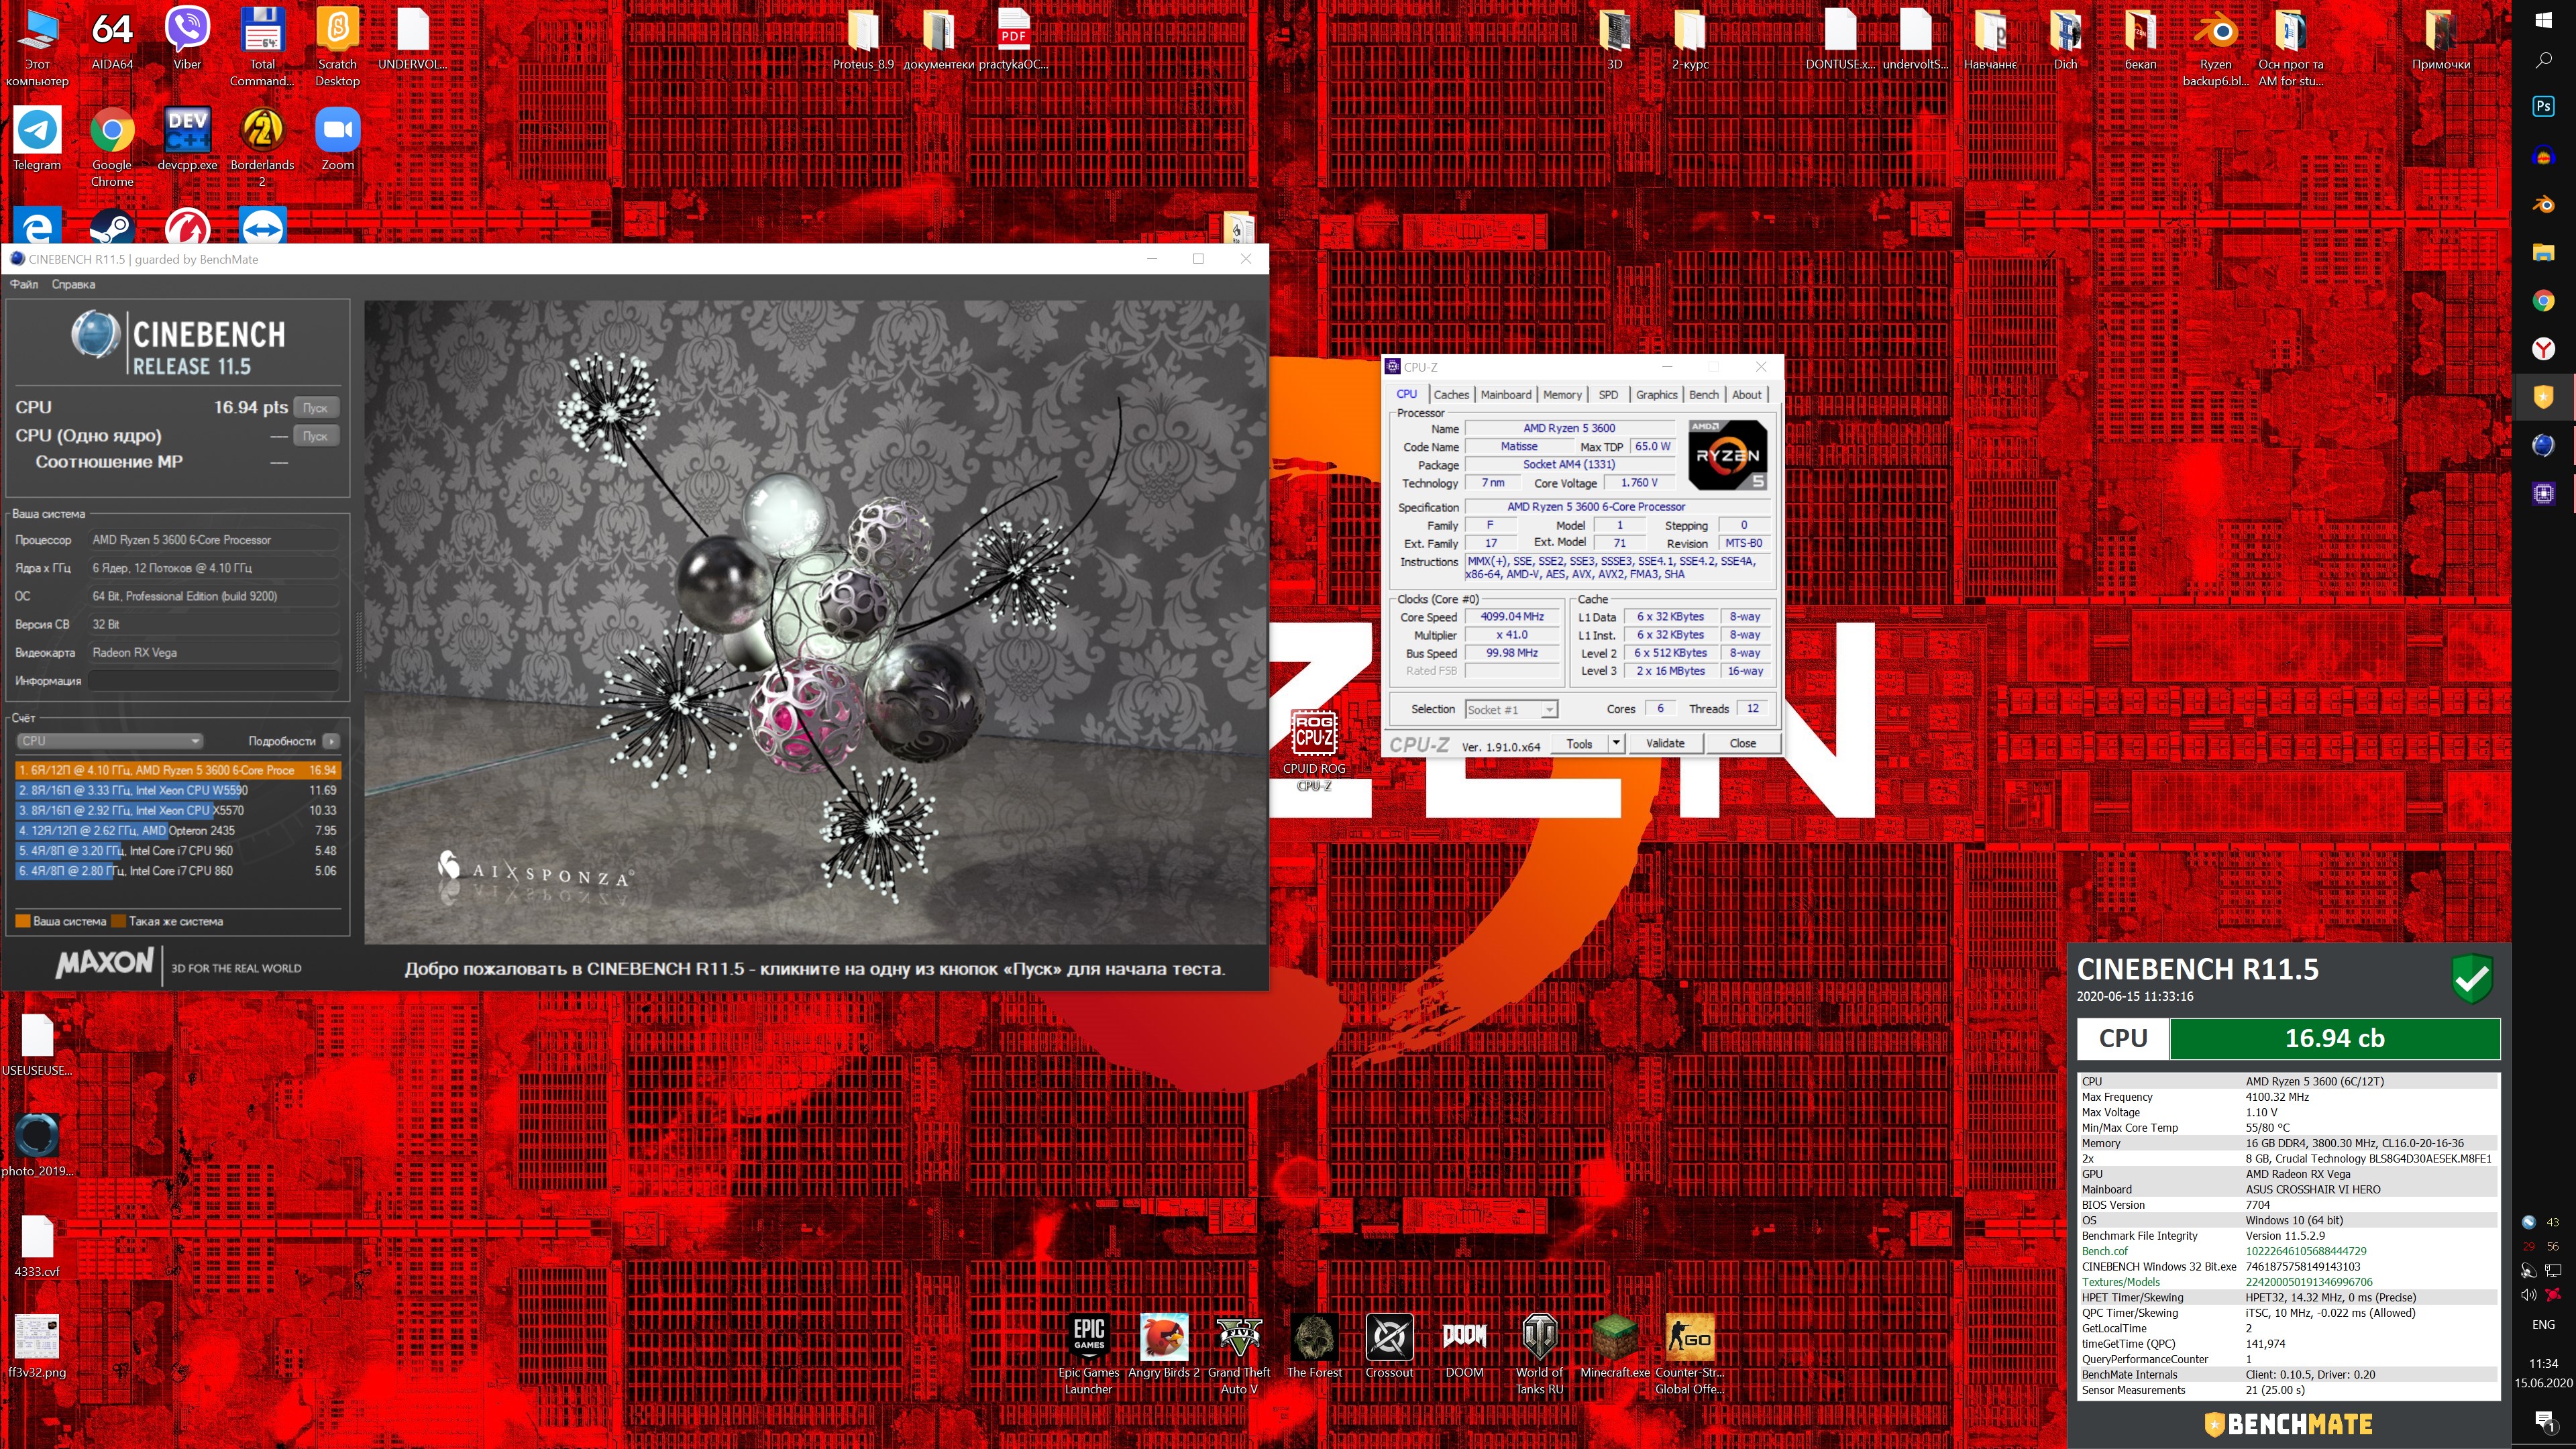This screenshot has height=1449, width=2576.
Task: Click the Close button in CPU-Z
Action: coord(1742,743)
